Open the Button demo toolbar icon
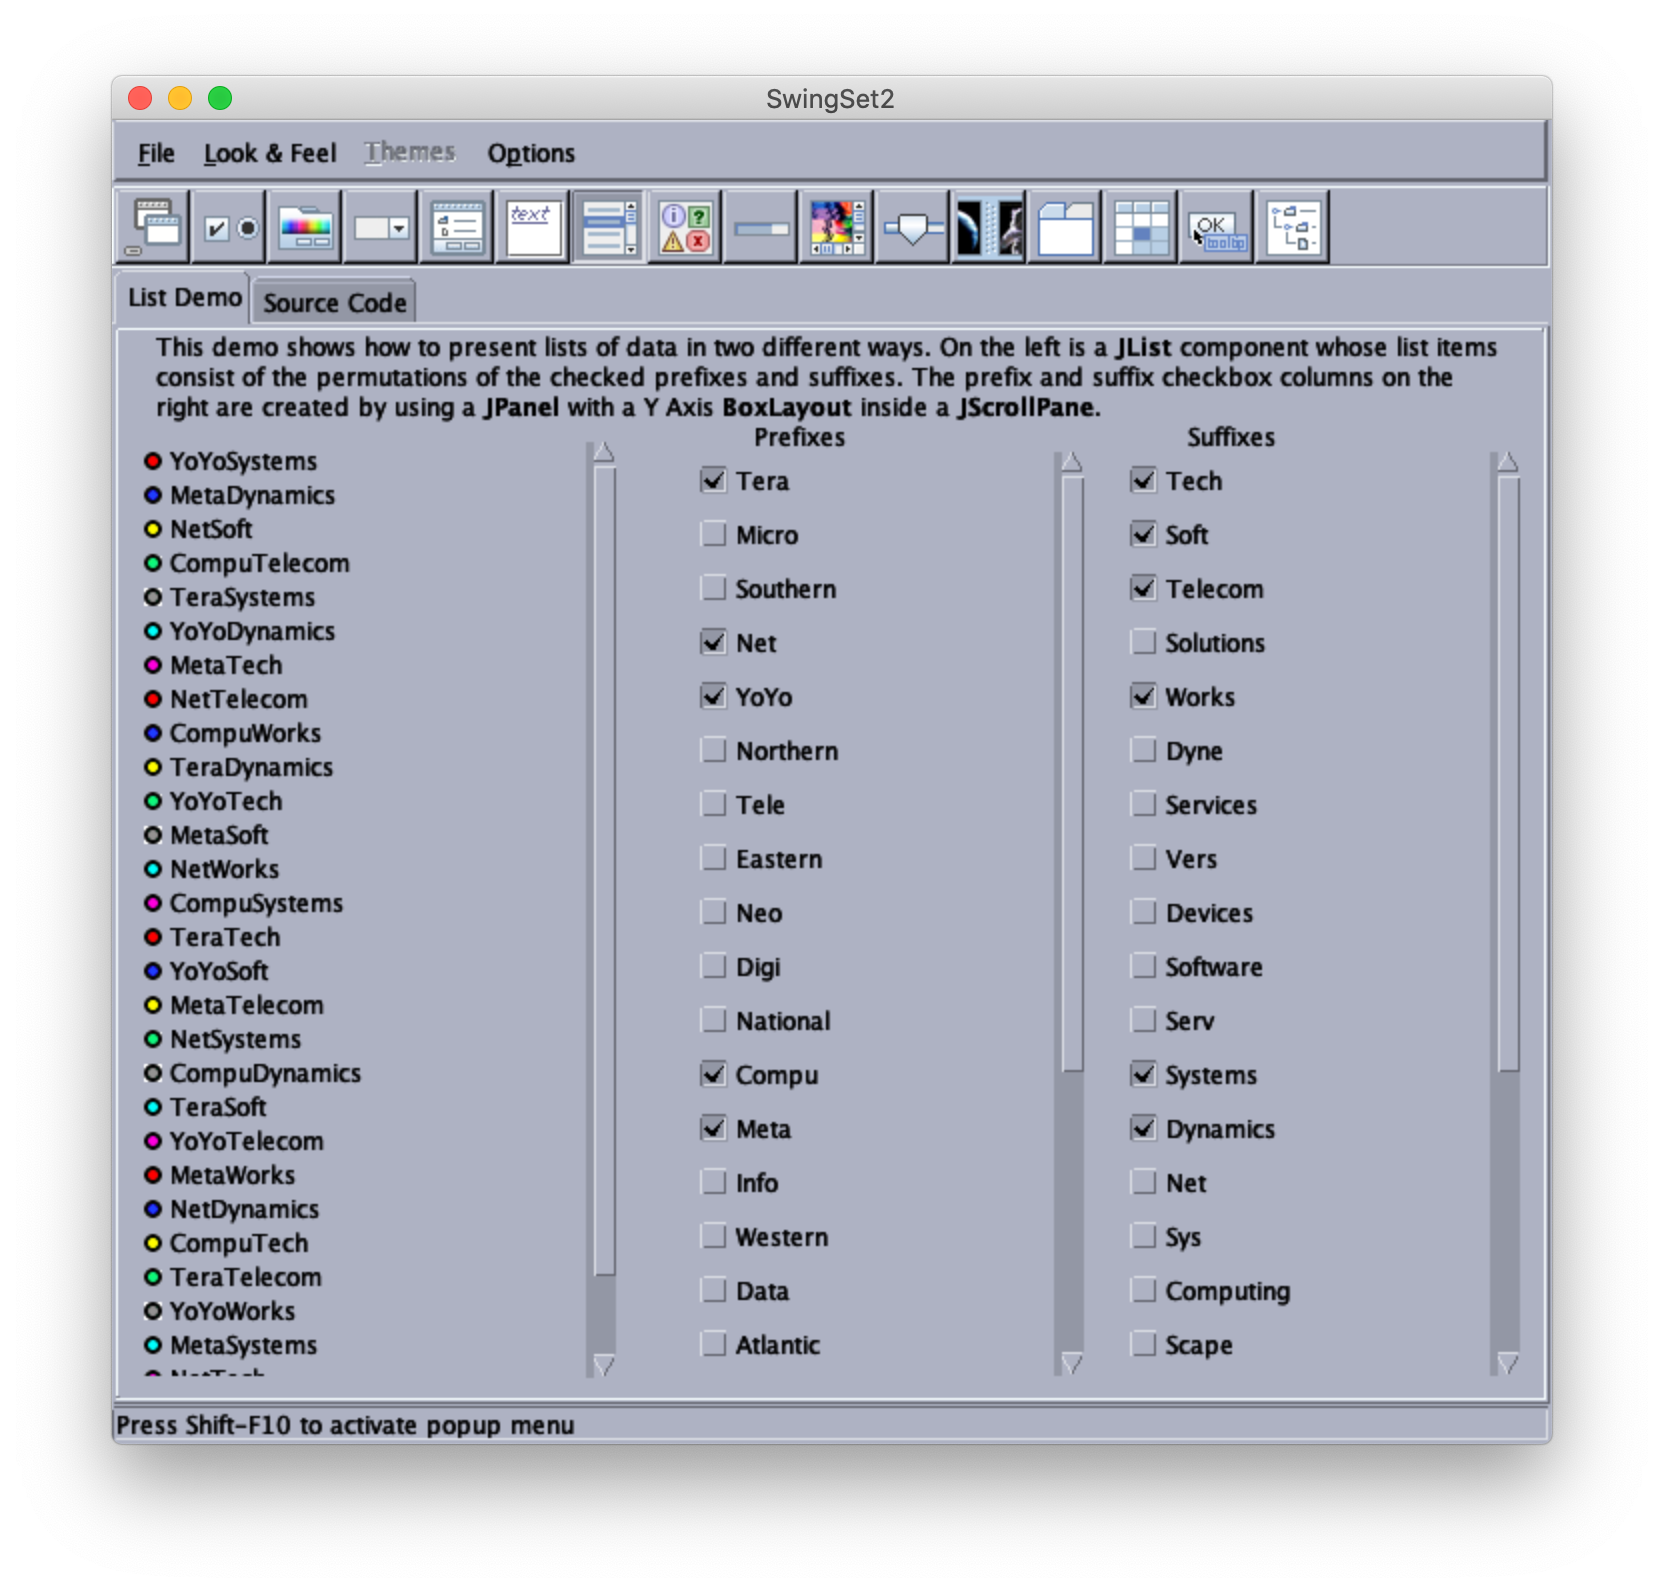Viewport: 1664px width, 1592px height. tap(230, 227)
